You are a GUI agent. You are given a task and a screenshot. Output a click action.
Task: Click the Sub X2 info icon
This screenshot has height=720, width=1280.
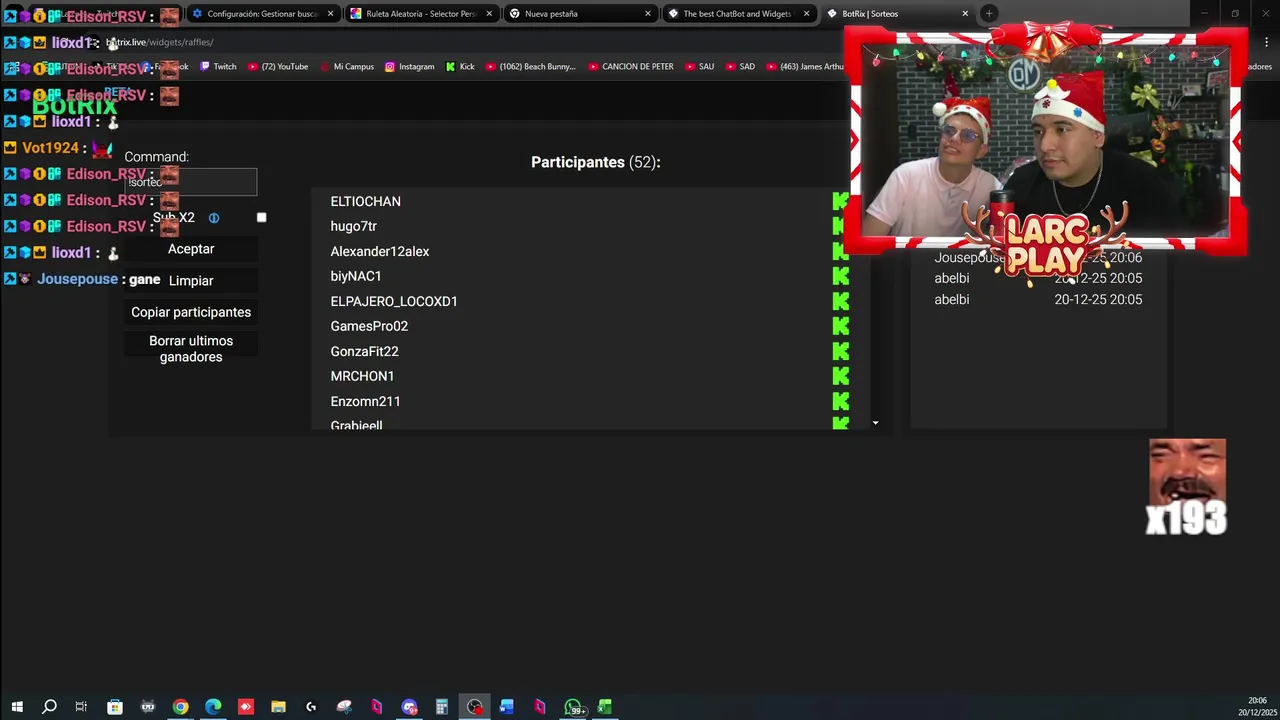tap(213, 218)
